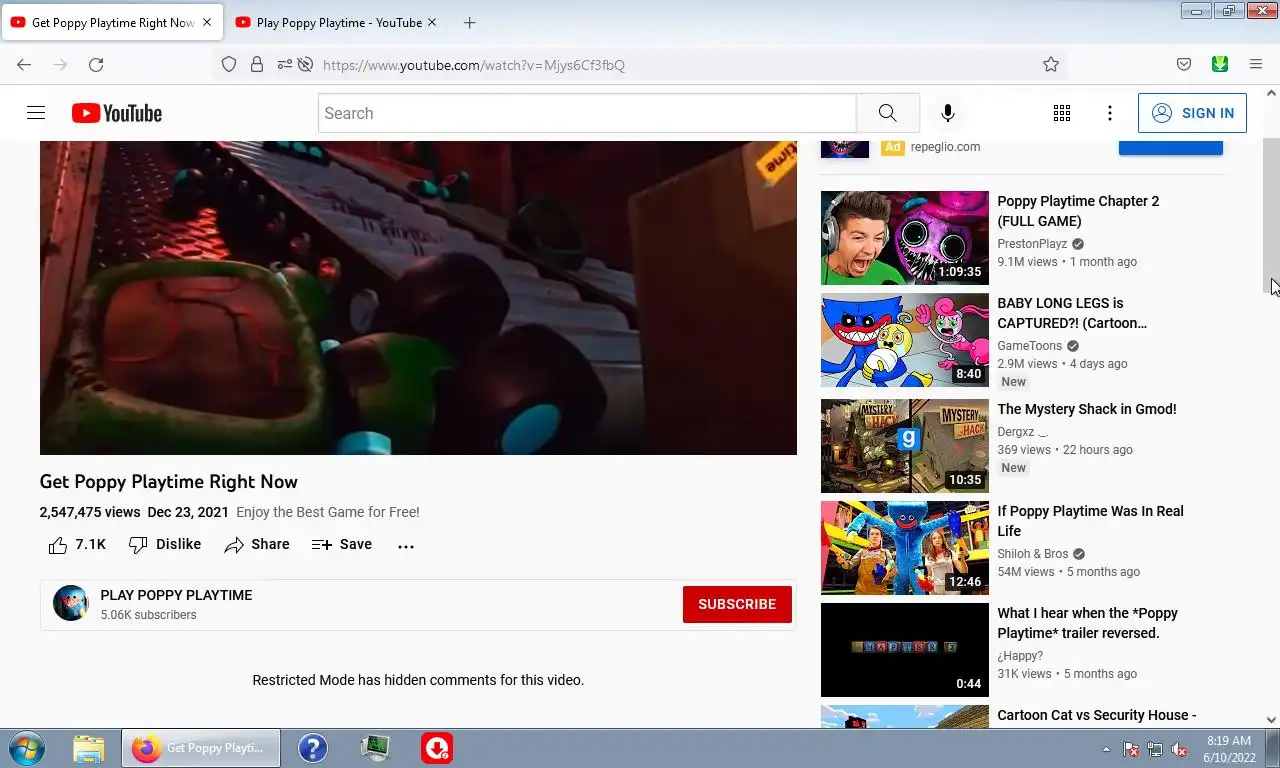
Task: Save video to a playlist
Action: tap(342, 544)
